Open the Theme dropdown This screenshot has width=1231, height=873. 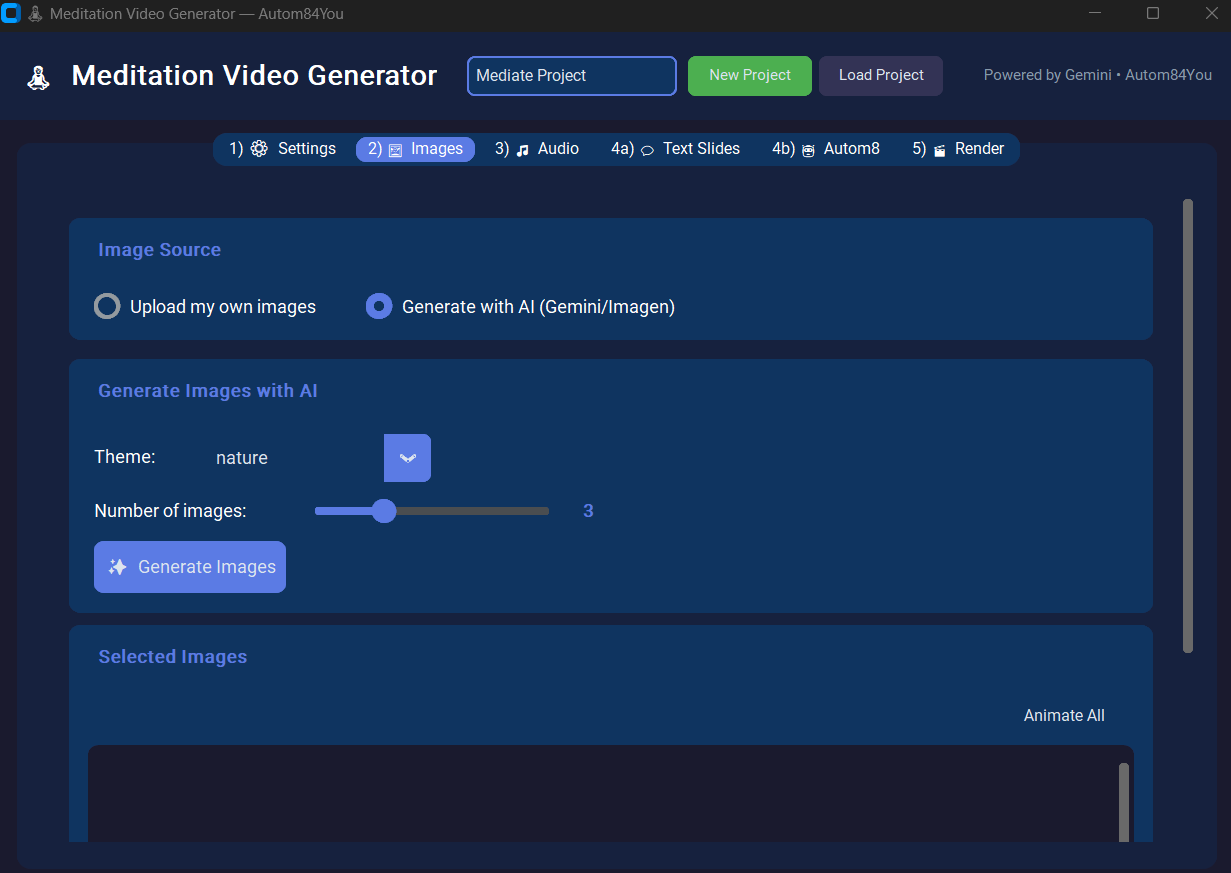407,457
